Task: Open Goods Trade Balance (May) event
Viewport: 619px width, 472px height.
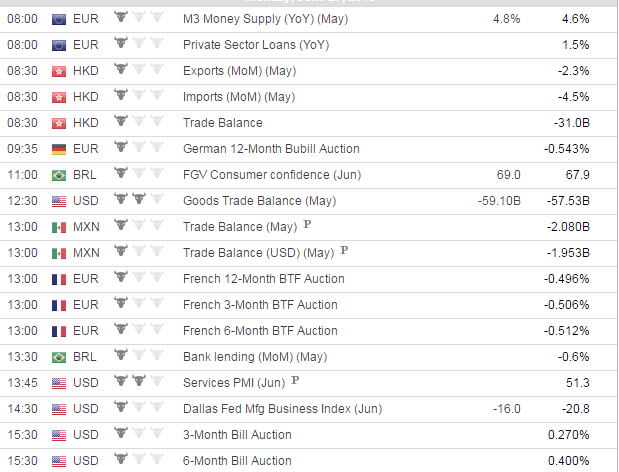Action: click(x=259, y=201)
